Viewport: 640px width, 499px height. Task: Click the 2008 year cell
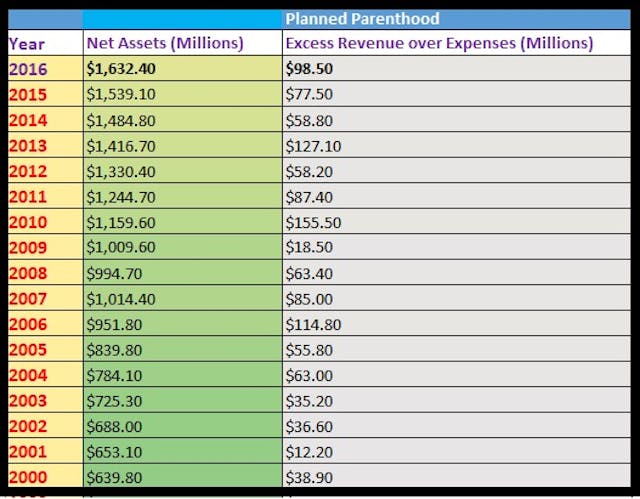27,272
